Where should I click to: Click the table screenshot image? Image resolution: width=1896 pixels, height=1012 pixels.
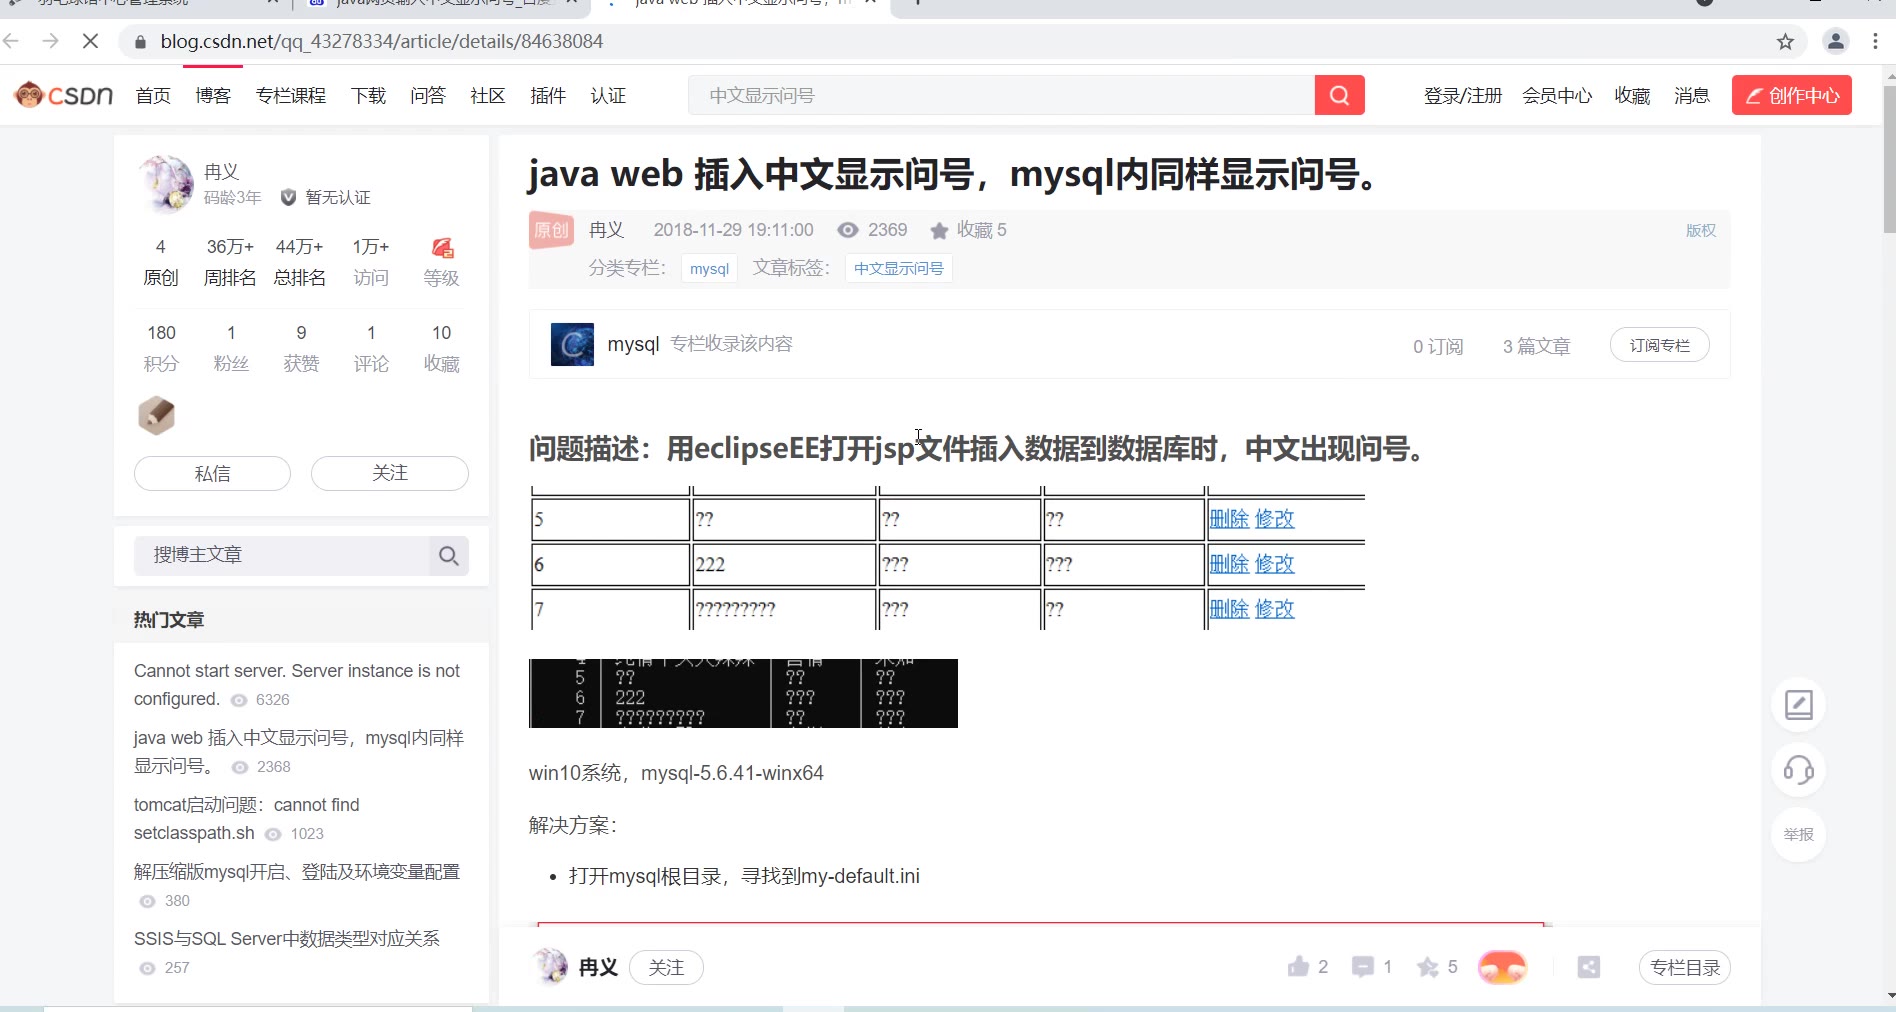[947, 558]
